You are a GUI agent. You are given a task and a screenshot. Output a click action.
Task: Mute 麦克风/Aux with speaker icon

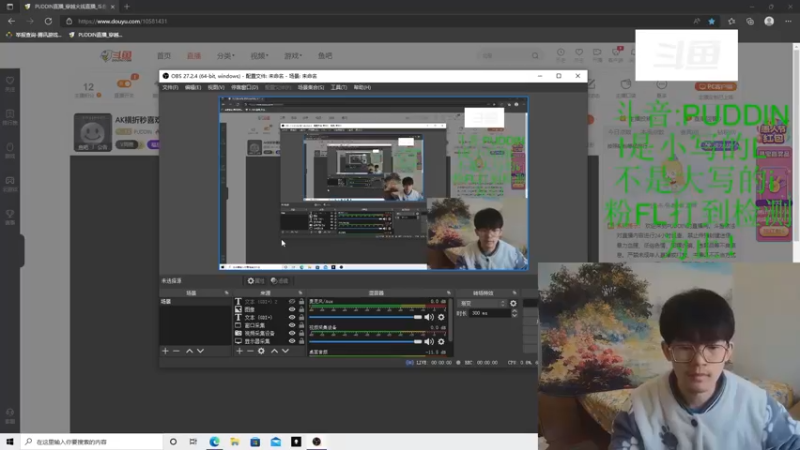point(429,317)
